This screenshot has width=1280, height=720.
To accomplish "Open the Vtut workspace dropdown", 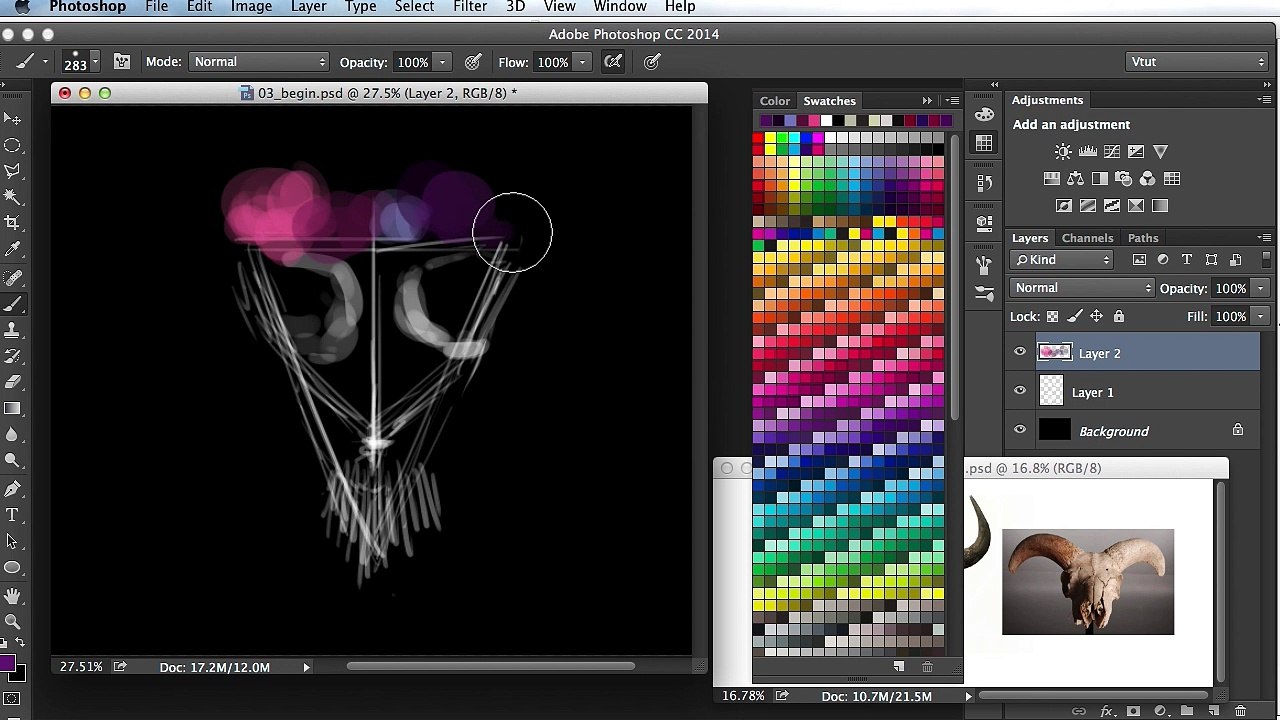I will [x=1197, y=62].
